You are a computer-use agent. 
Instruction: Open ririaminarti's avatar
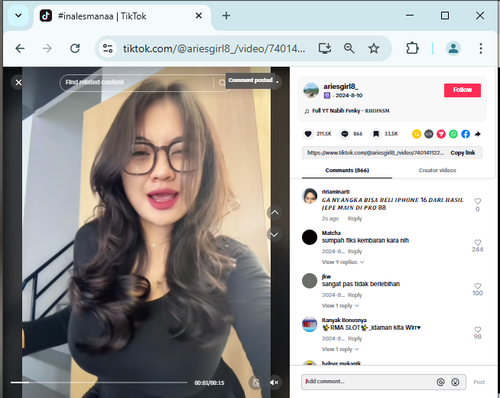309,196
